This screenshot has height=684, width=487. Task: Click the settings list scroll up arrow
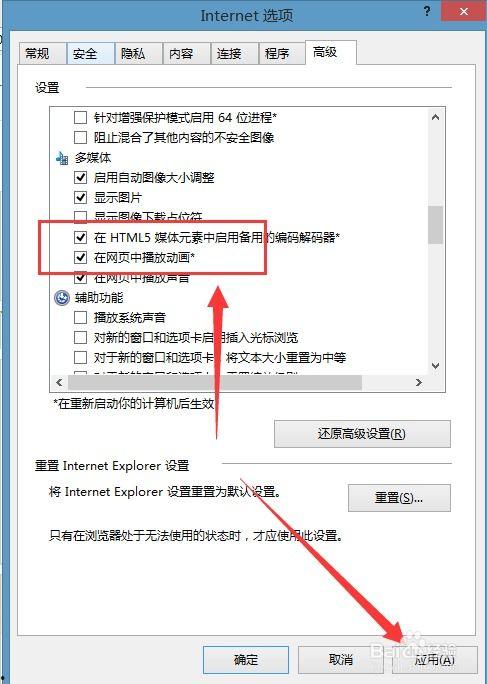click(x=435, y=117)
